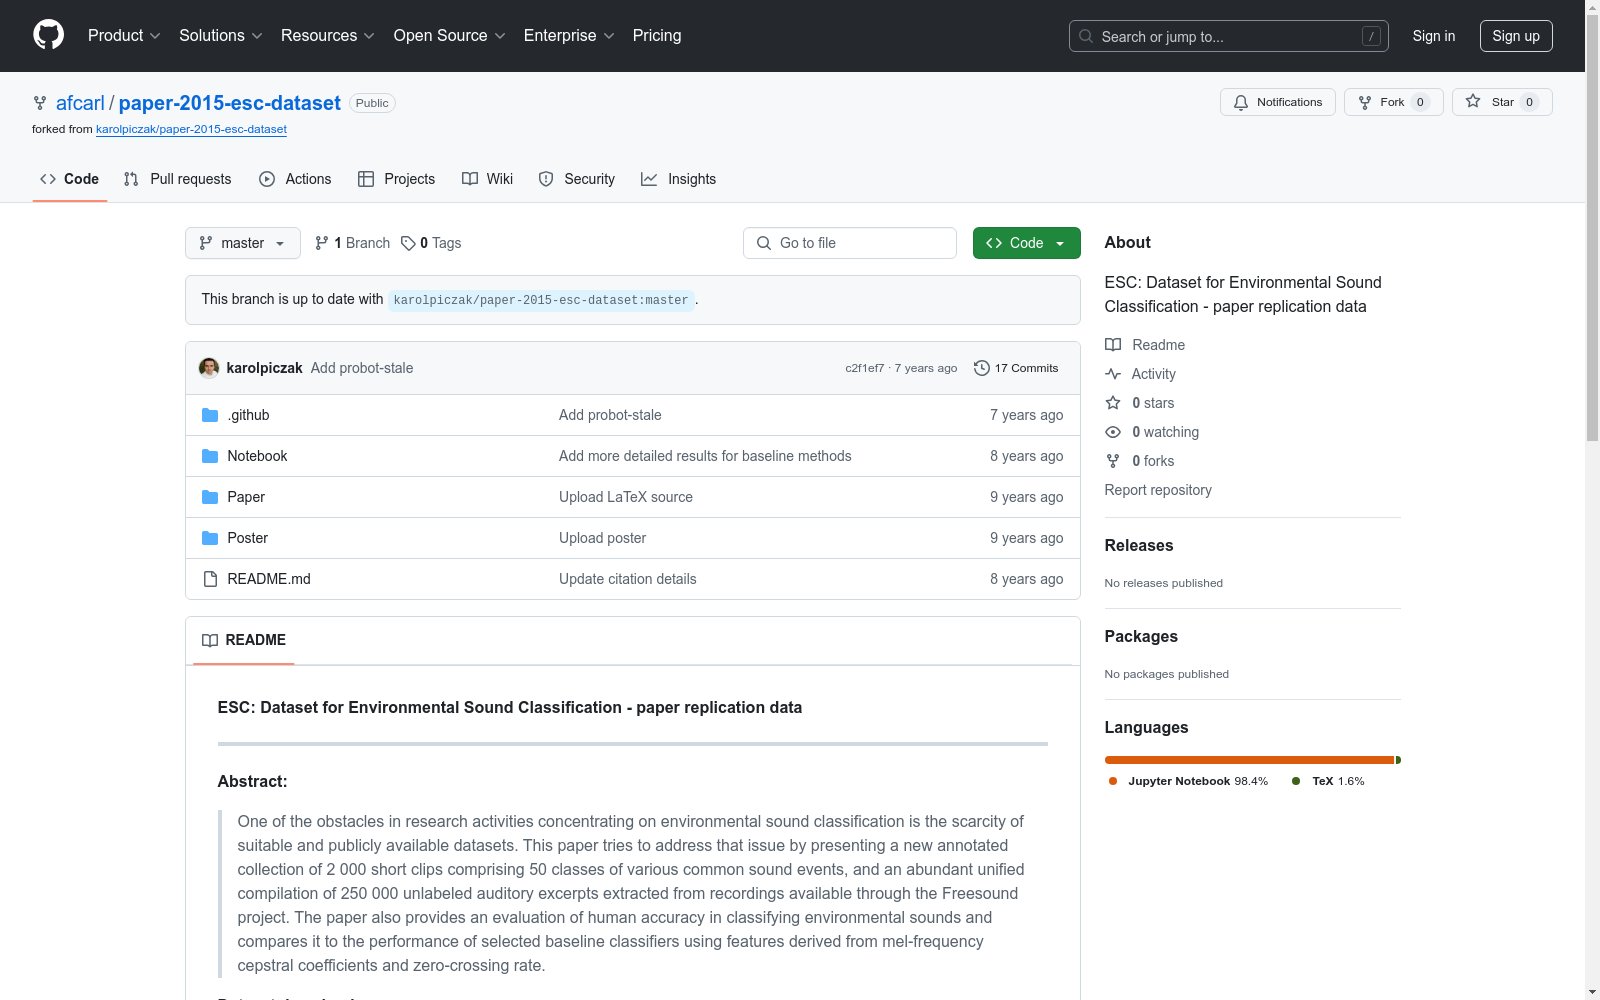This screenshot has width=1600, height=1000.
Task: Click karolpiczak avatar image
Action: tap(209, 368)
